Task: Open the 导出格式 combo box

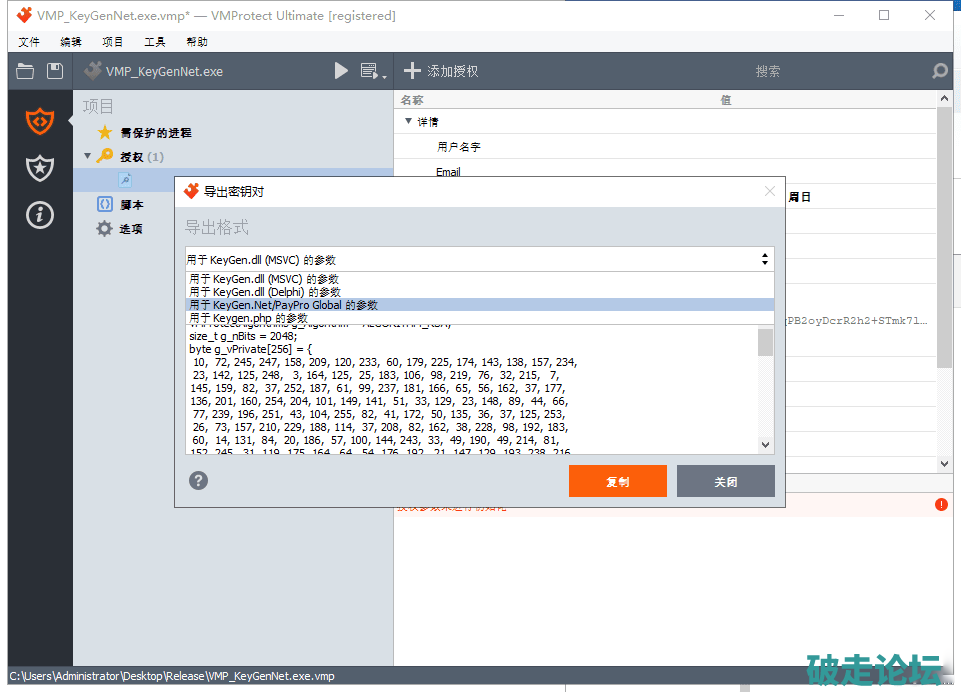Action: 479,259
